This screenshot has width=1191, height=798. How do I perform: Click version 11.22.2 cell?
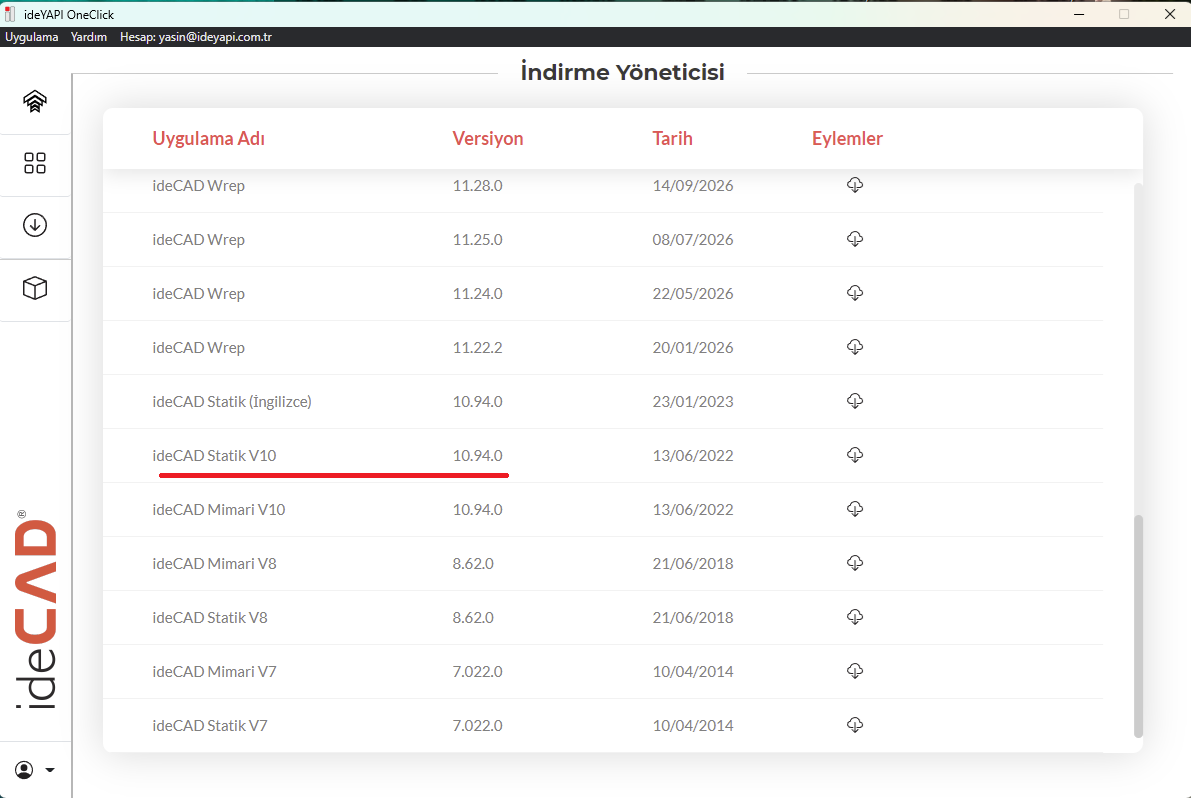[477, 347]
